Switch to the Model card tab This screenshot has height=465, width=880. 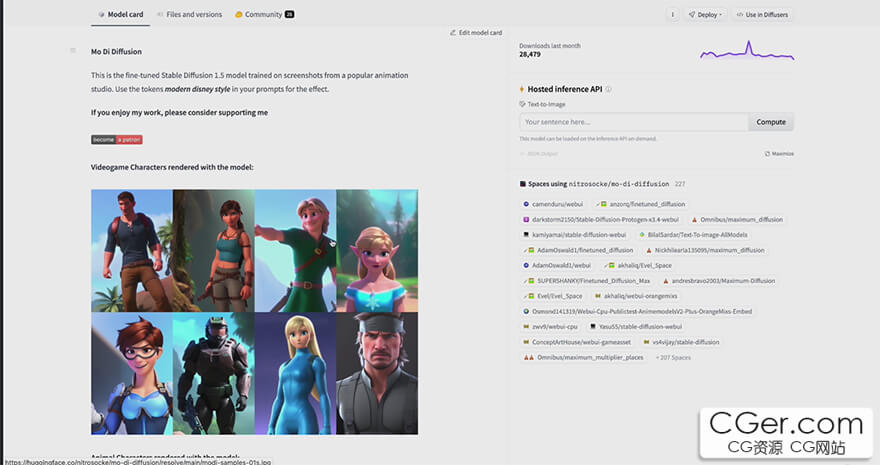click(121, 15)
